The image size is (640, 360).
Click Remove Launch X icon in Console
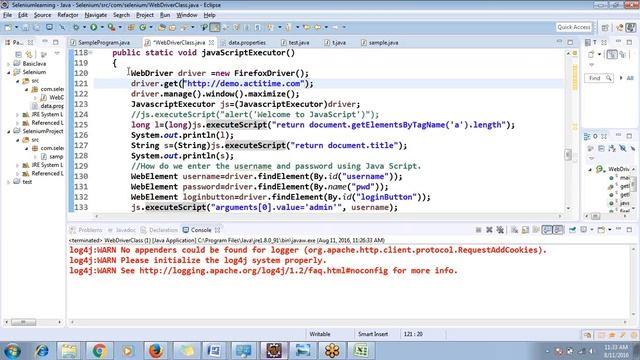(489, 230)
